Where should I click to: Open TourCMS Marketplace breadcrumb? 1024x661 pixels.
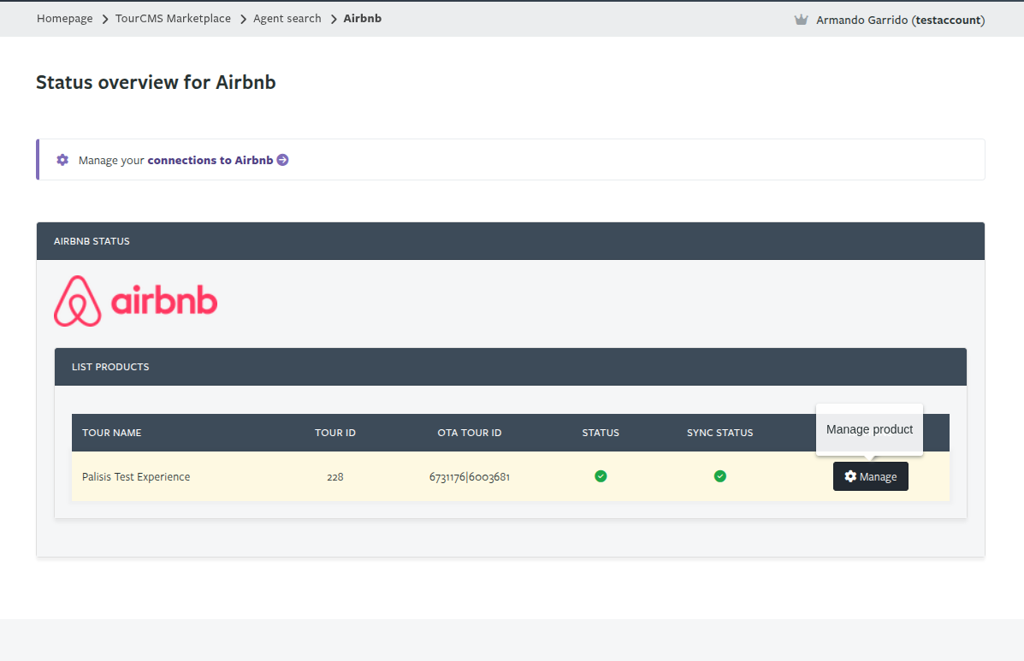click(173, 19)
